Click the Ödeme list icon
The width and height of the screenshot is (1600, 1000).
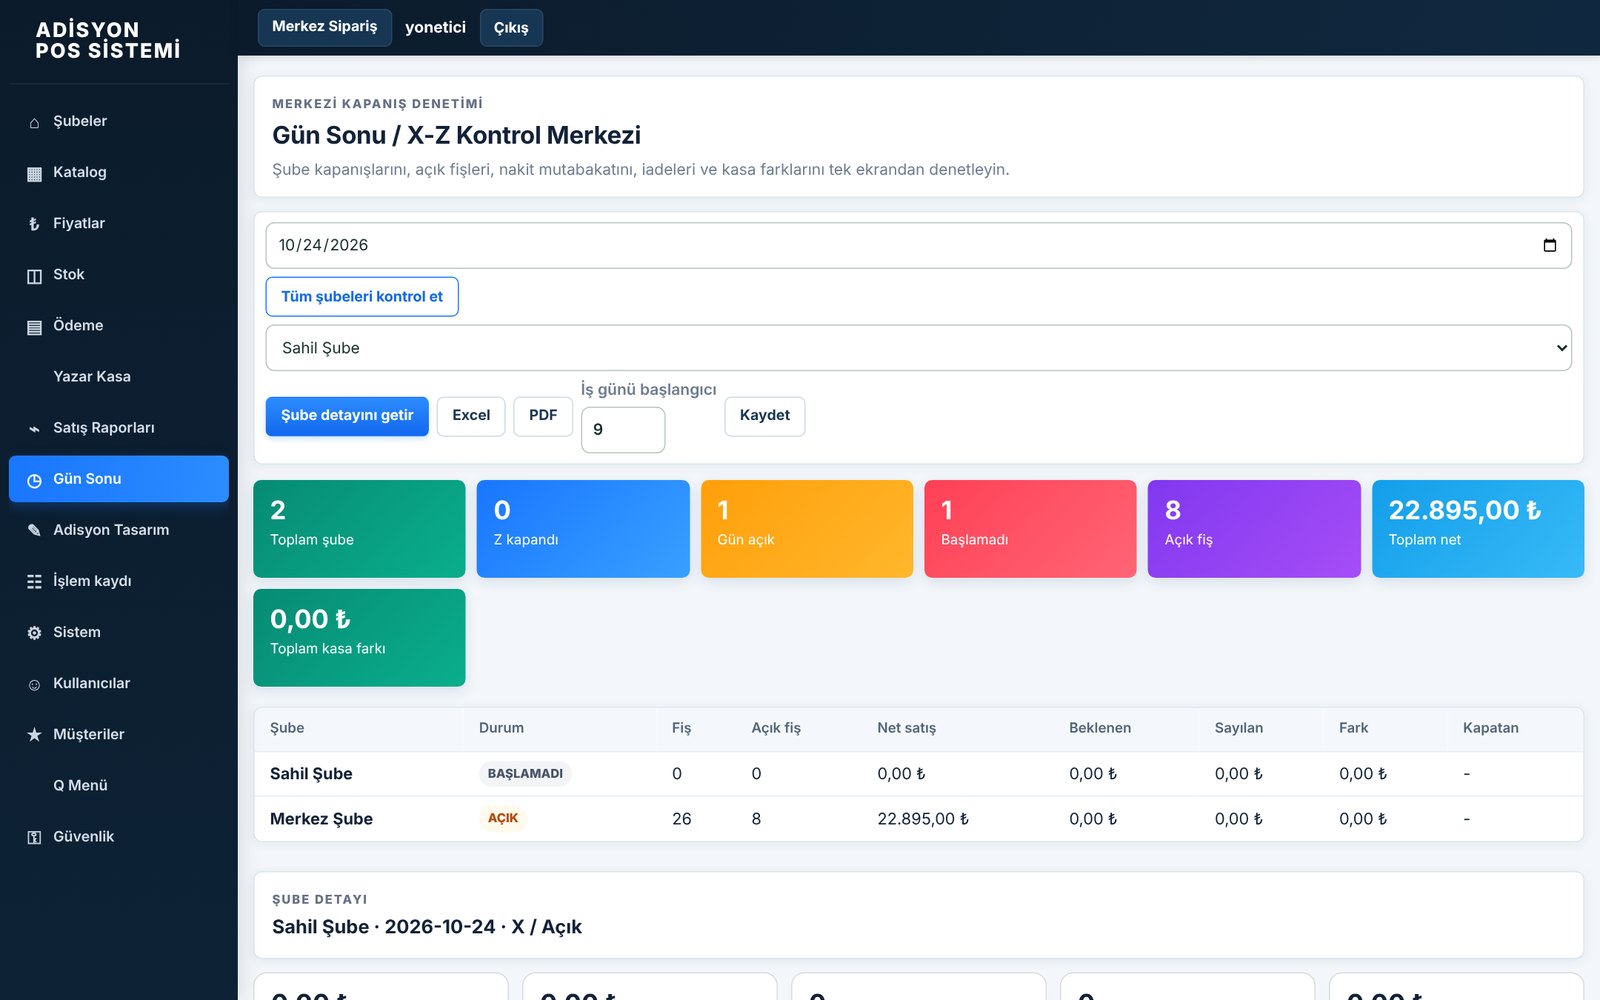point(34,326)
